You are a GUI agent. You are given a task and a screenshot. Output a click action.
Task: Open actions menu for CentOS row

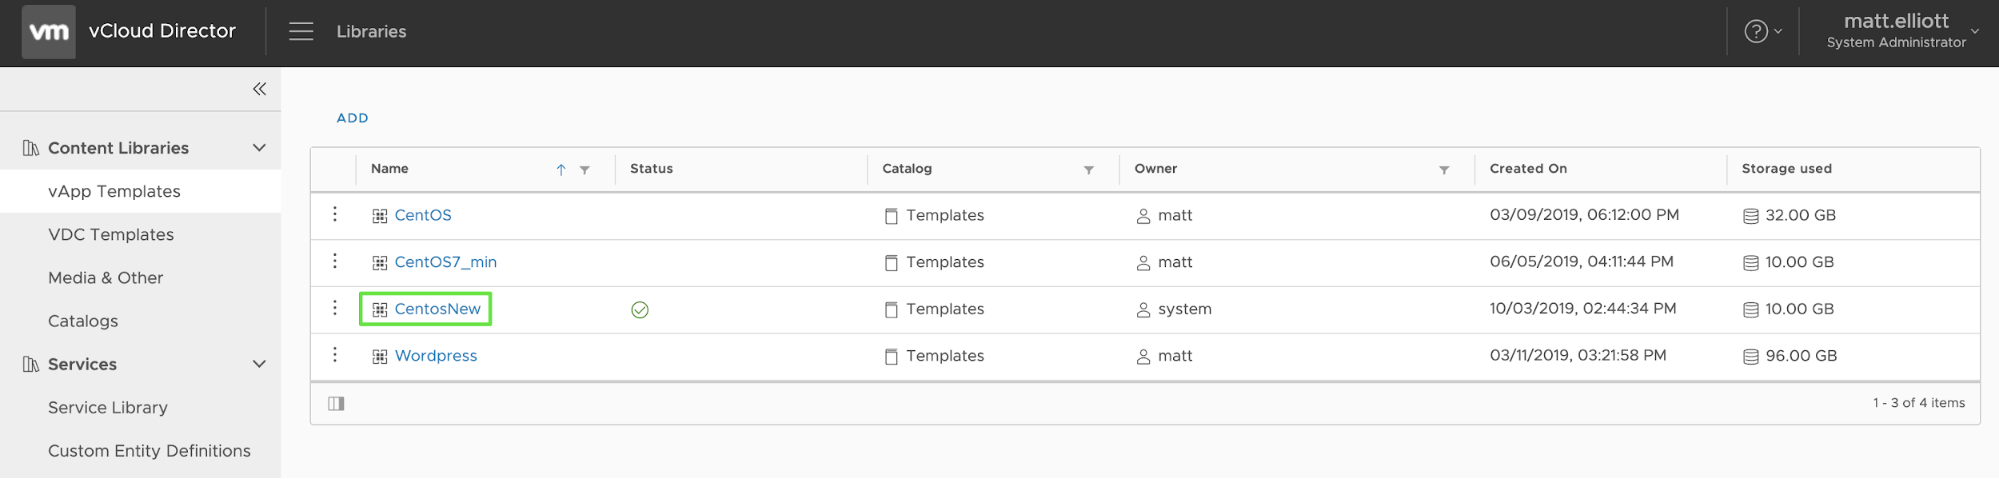[x=335, y=214]
